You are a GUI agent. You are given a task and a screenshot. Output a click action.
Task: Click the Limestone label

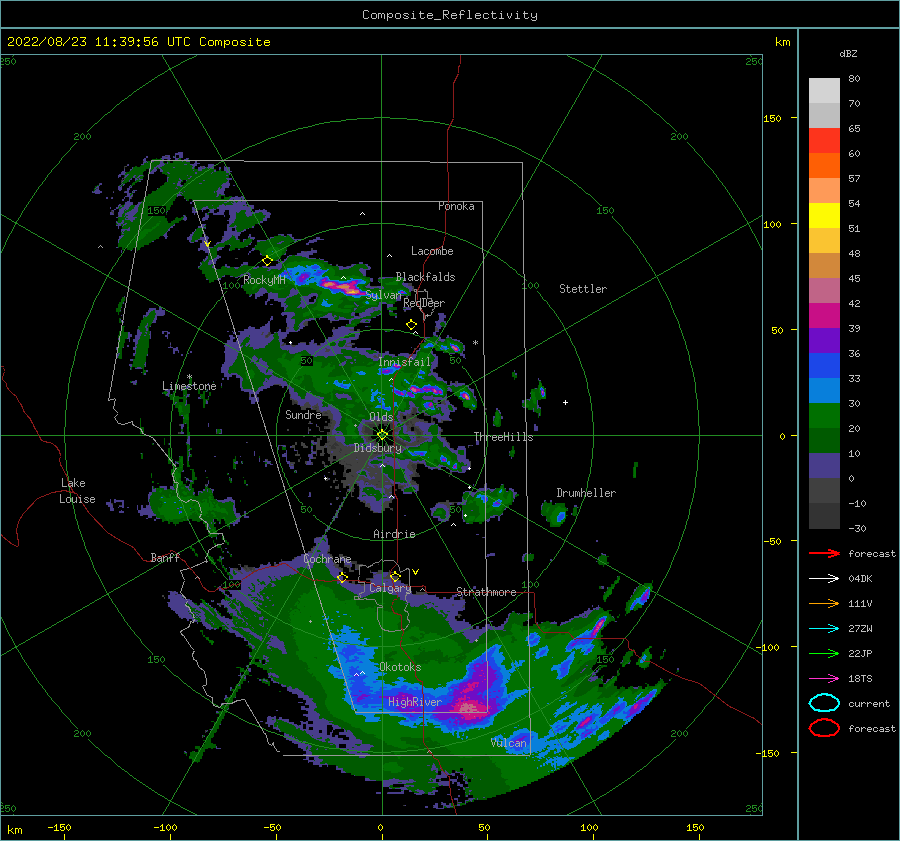[189, 386]
